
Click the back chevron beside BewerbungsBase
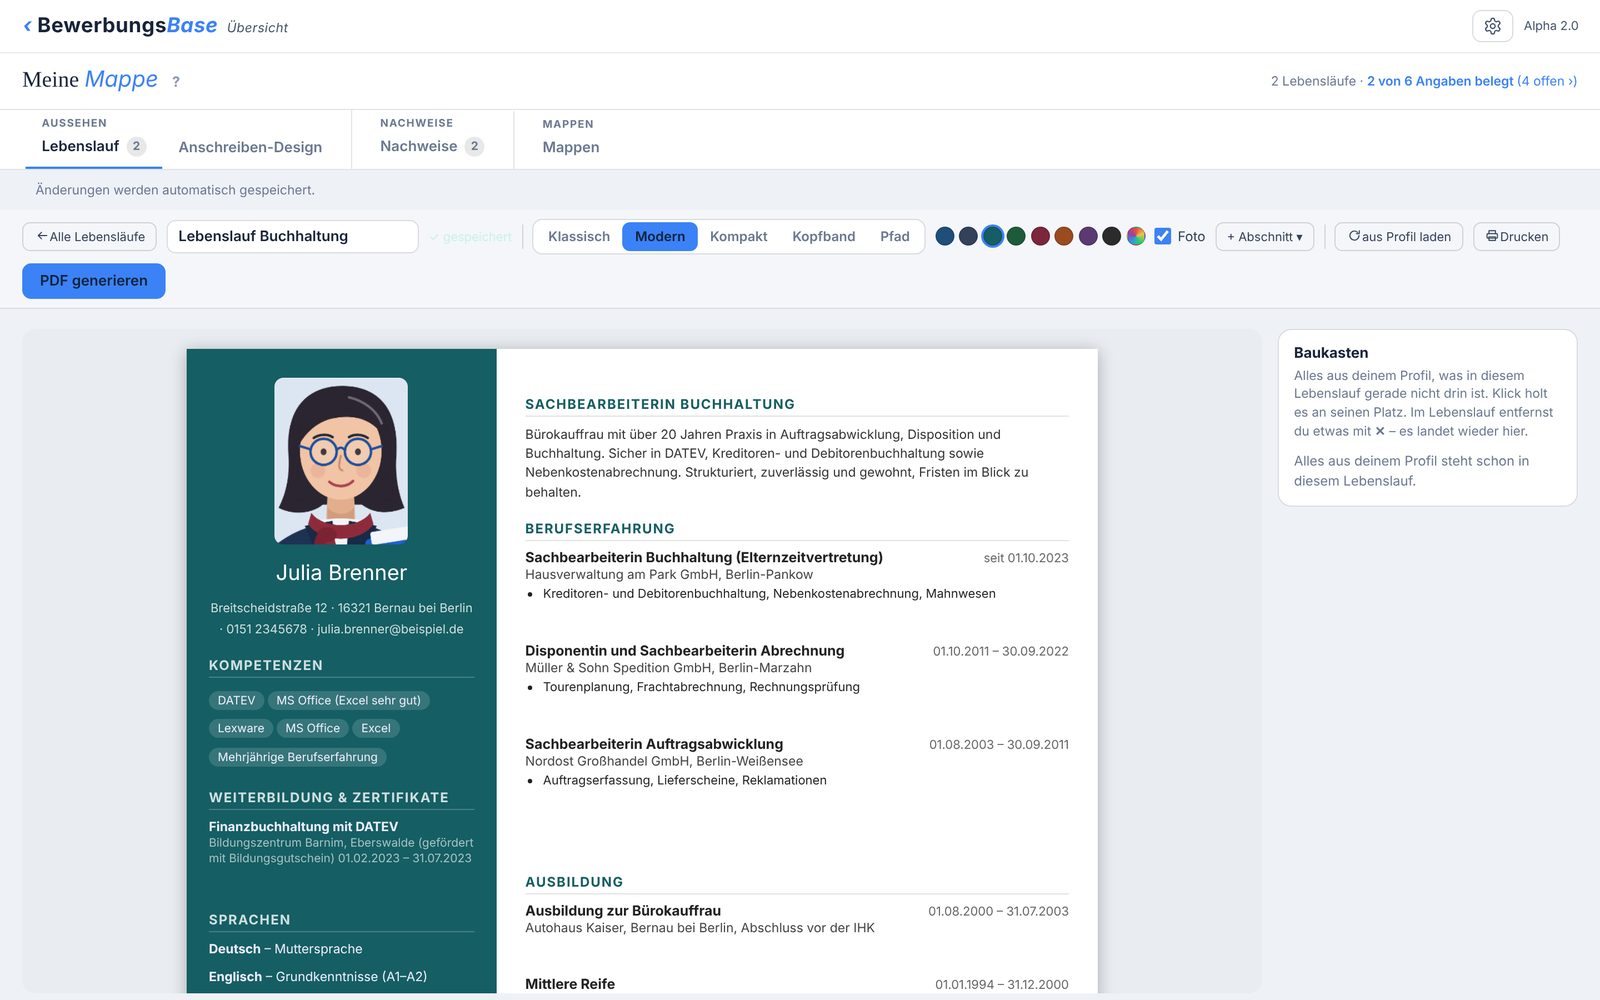click(27, 26)
